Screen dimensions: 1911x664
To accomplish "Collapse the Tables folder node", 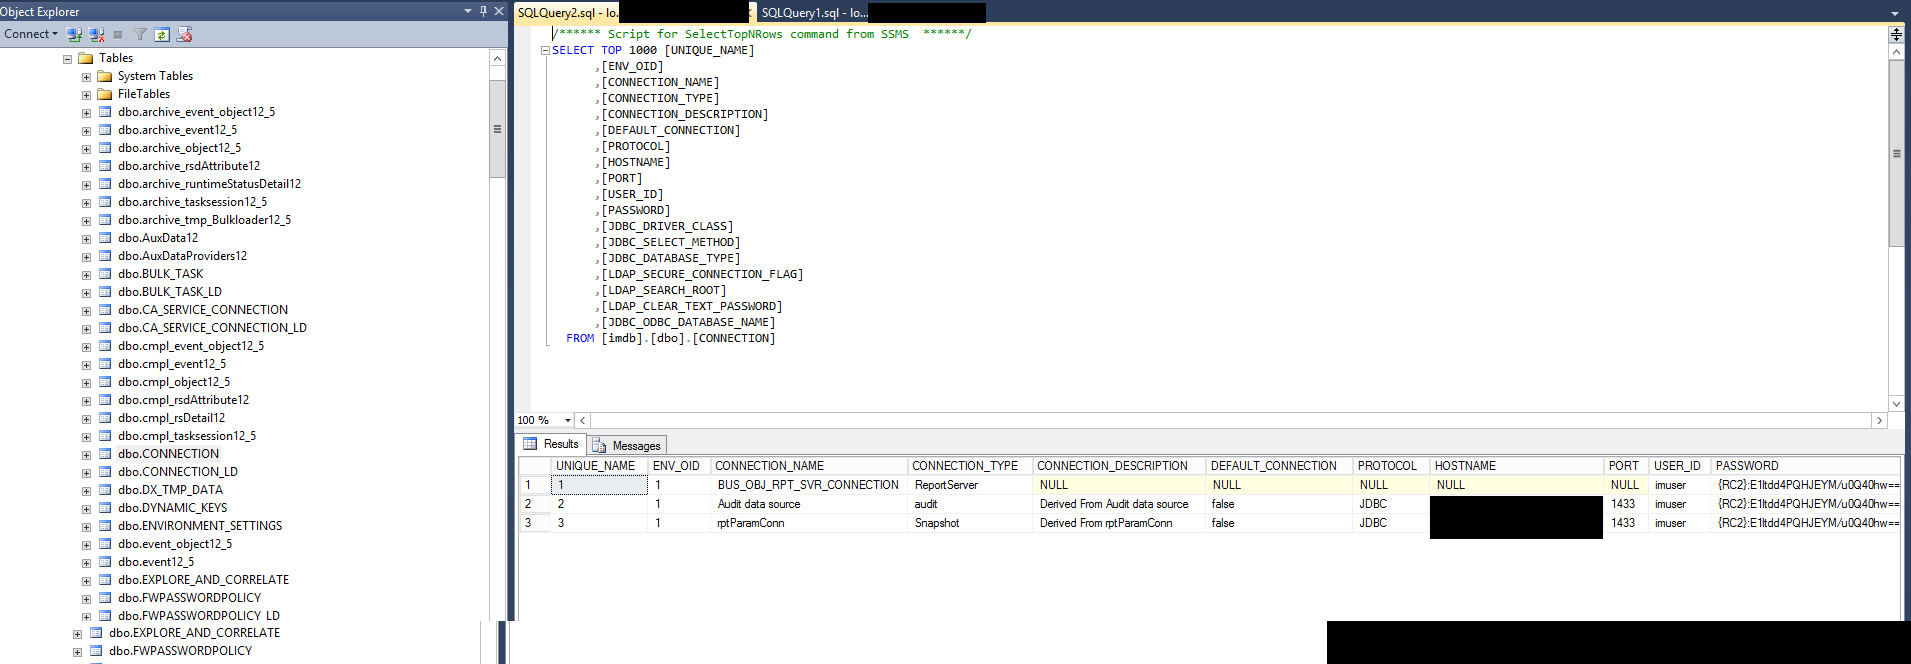I will pos(68,59).
